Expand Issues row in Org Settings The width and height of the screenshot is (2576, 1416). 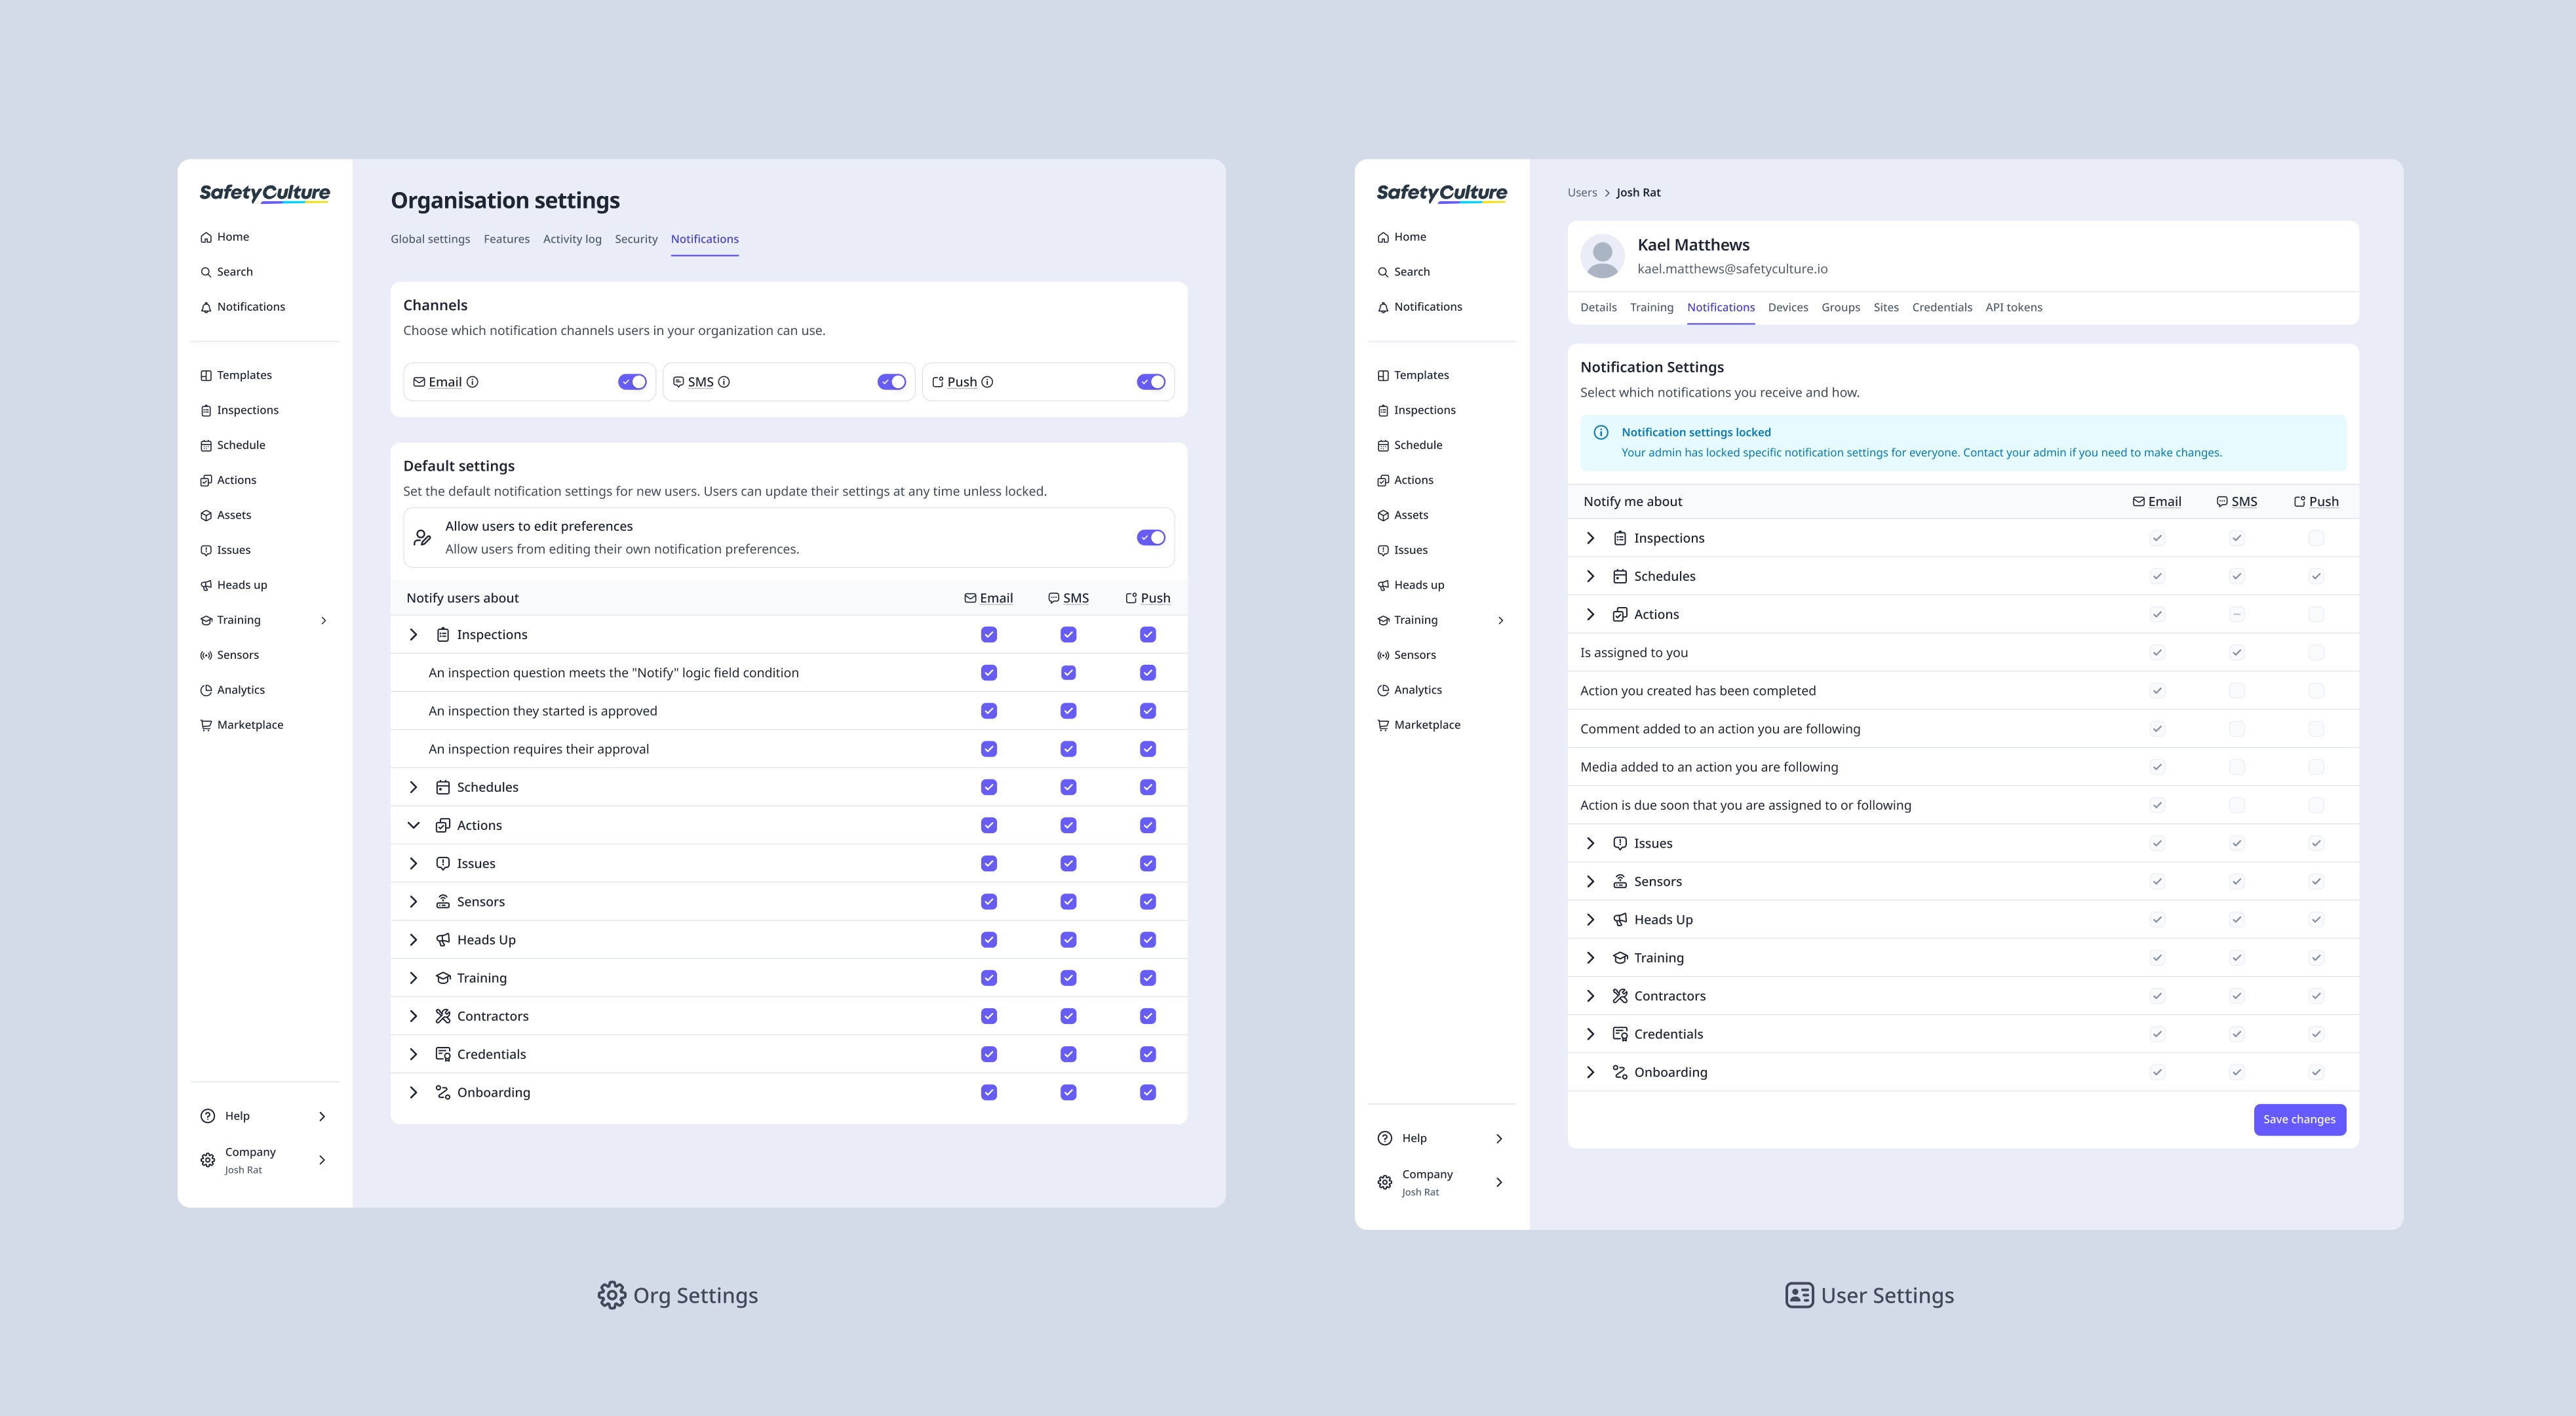413,864
